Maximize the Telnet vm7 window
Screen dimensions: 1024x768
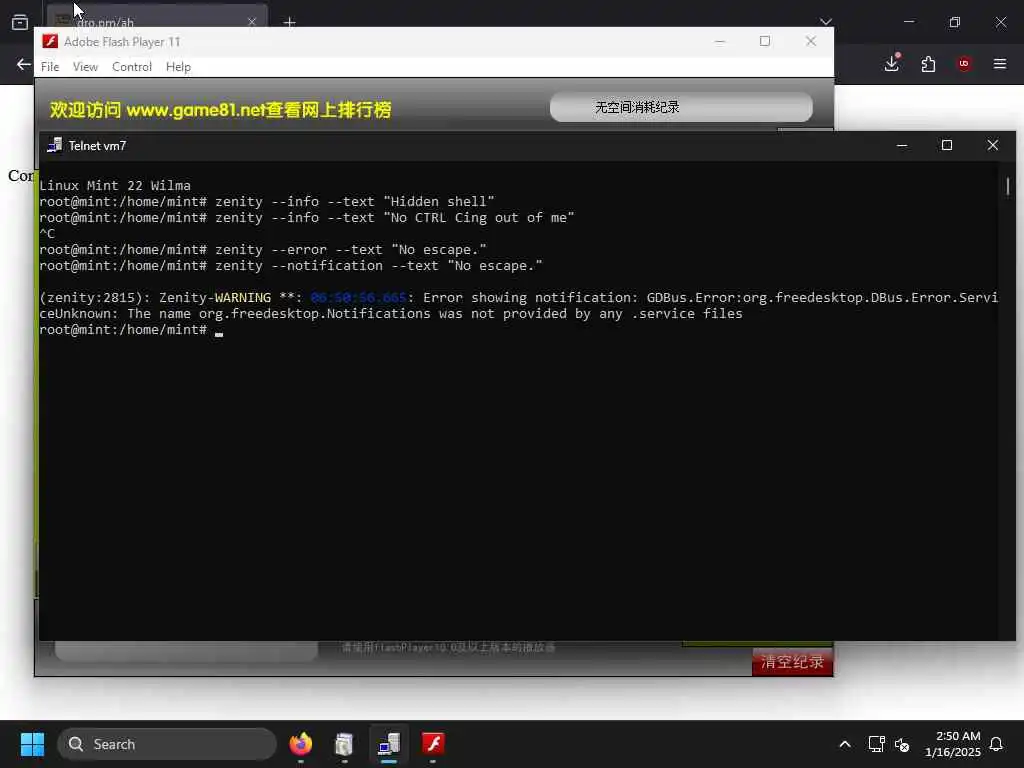[947, 145]
